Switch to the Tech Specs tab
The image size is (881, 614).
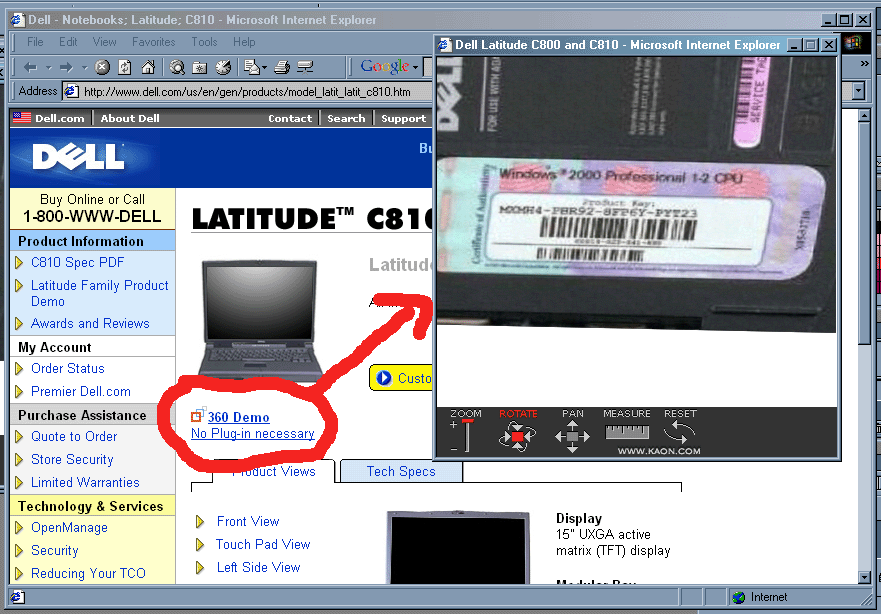pyautogui.click(x=401, y=472)
